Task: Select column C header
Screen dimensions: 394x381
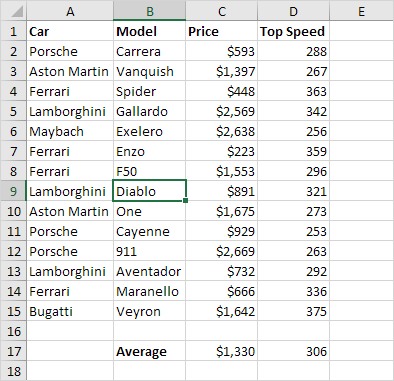Action: [222, 11]
